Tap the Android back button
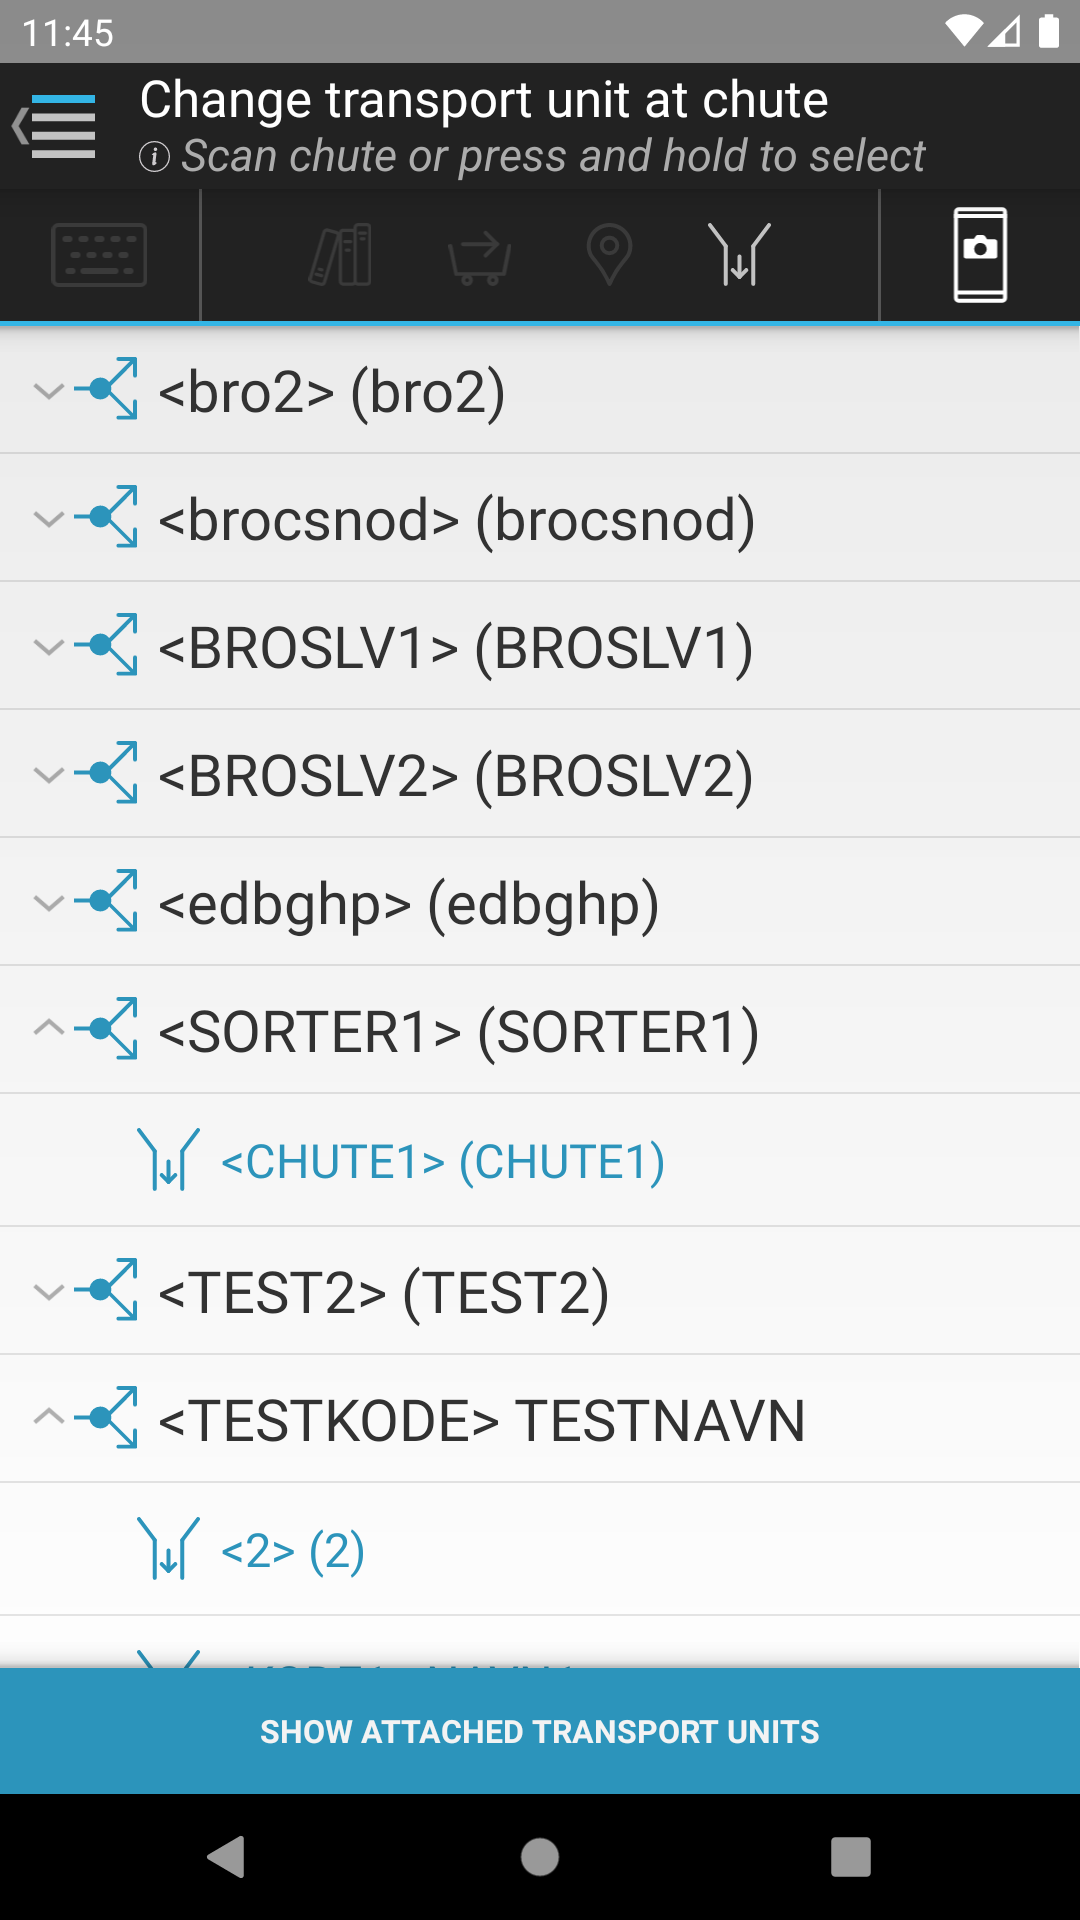The width and height of the screenshot is (1080, 1920). (x=226, y=1857)
